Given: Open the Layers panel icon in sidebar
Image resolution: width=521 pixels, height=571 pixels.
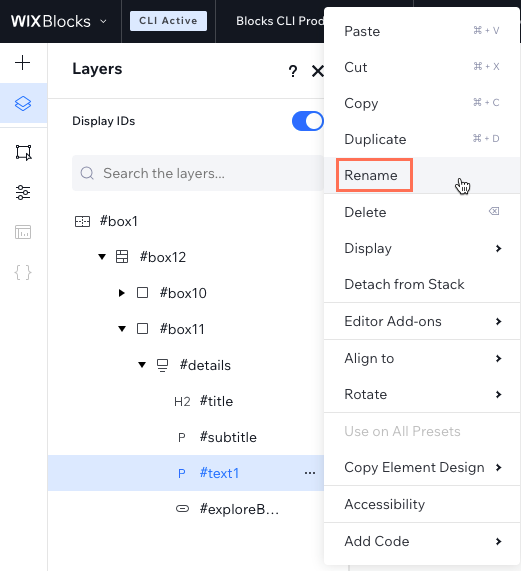Looking at the screenshot, I should pyautogui.click(x=23, y=103).
